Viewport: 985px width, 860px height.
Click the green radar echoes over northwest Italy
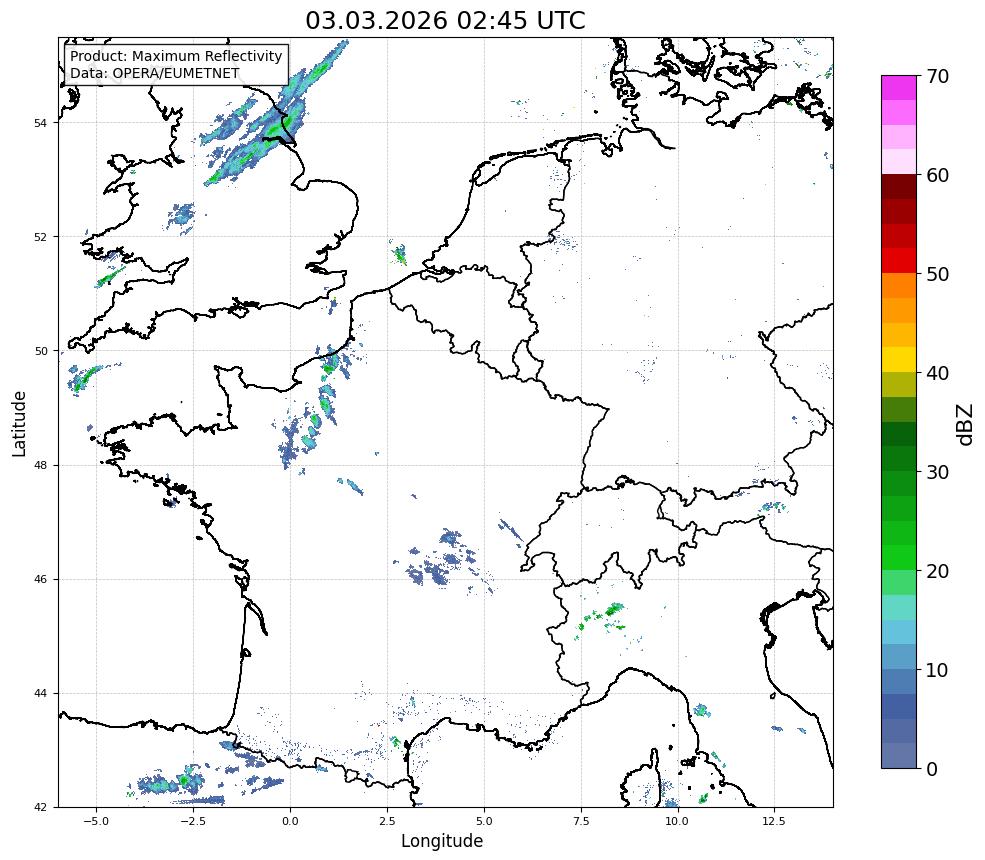(603, 616)
